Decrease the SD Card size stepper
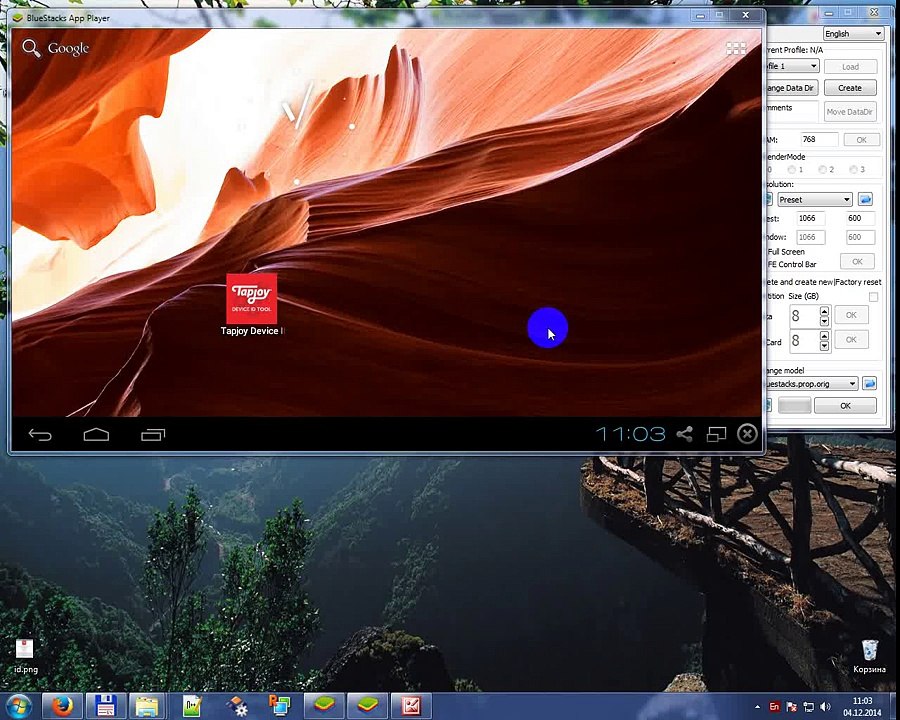The image size is (900, 720). coord(824,346)
